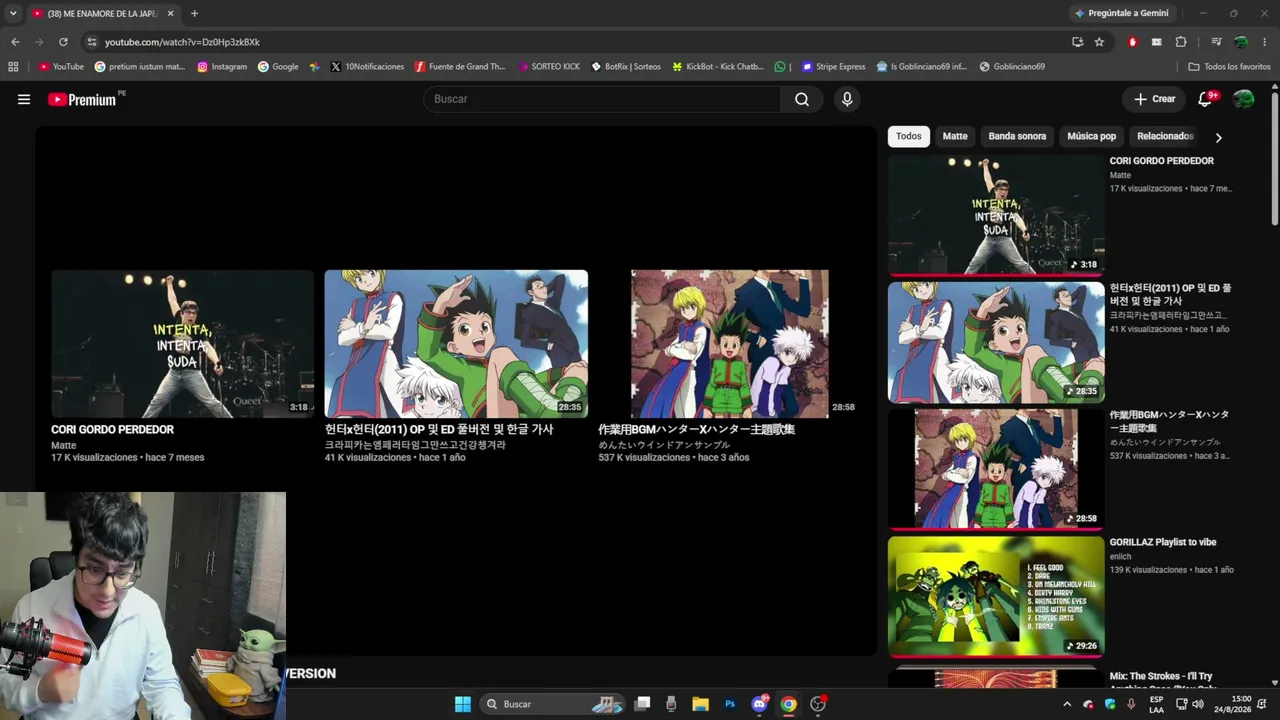
Task: Open the WhatsApp bookmark icon
Action: coord(780,67)
